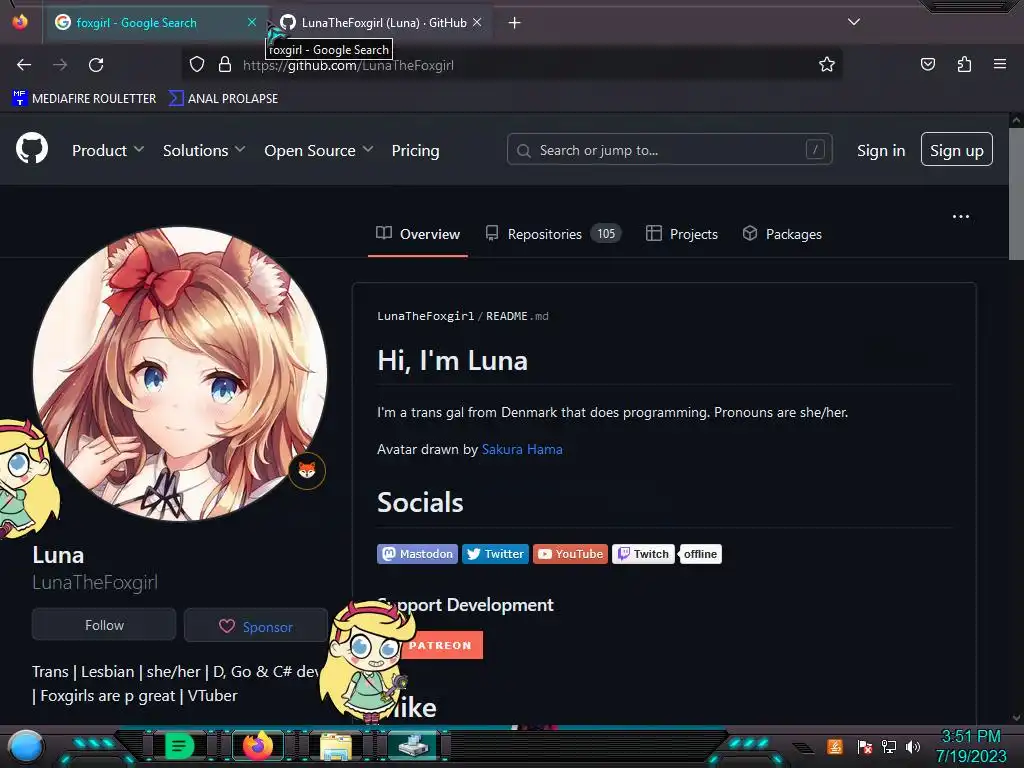Click the shield tracking protection icon

tap(197, 65)
